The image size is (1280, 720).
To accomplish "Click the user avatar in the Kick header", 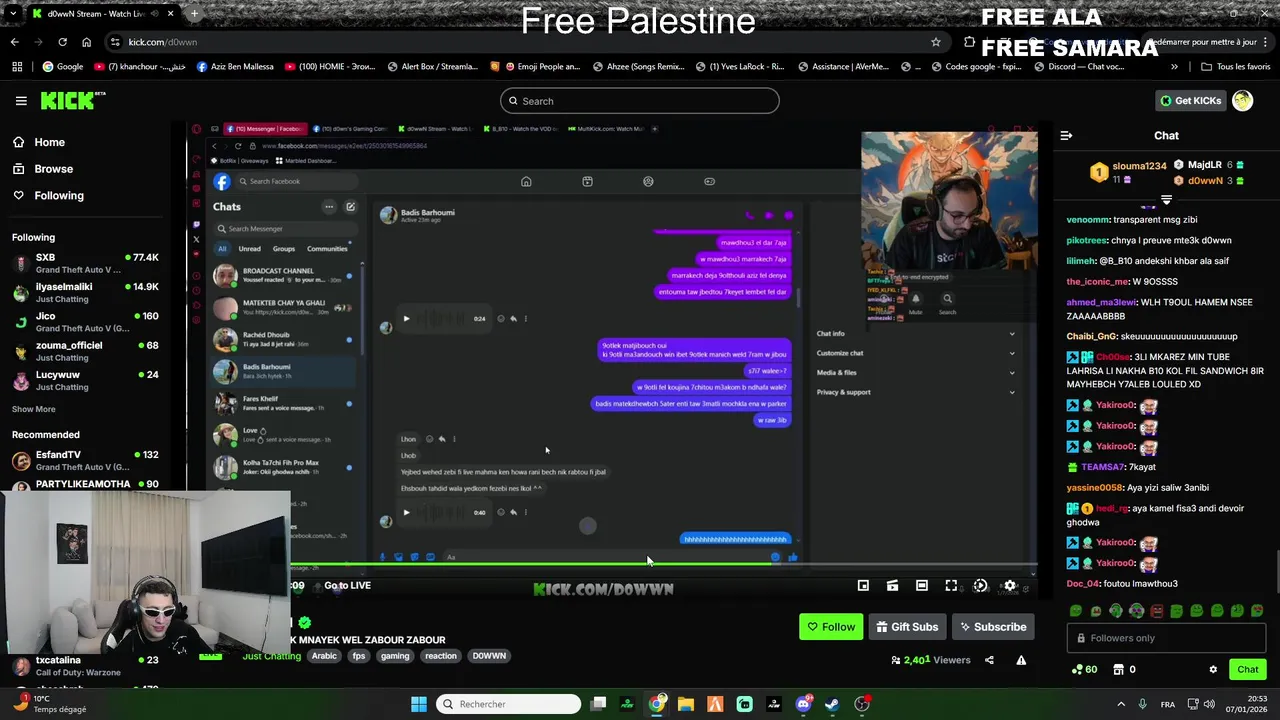I will point(1242,100).
